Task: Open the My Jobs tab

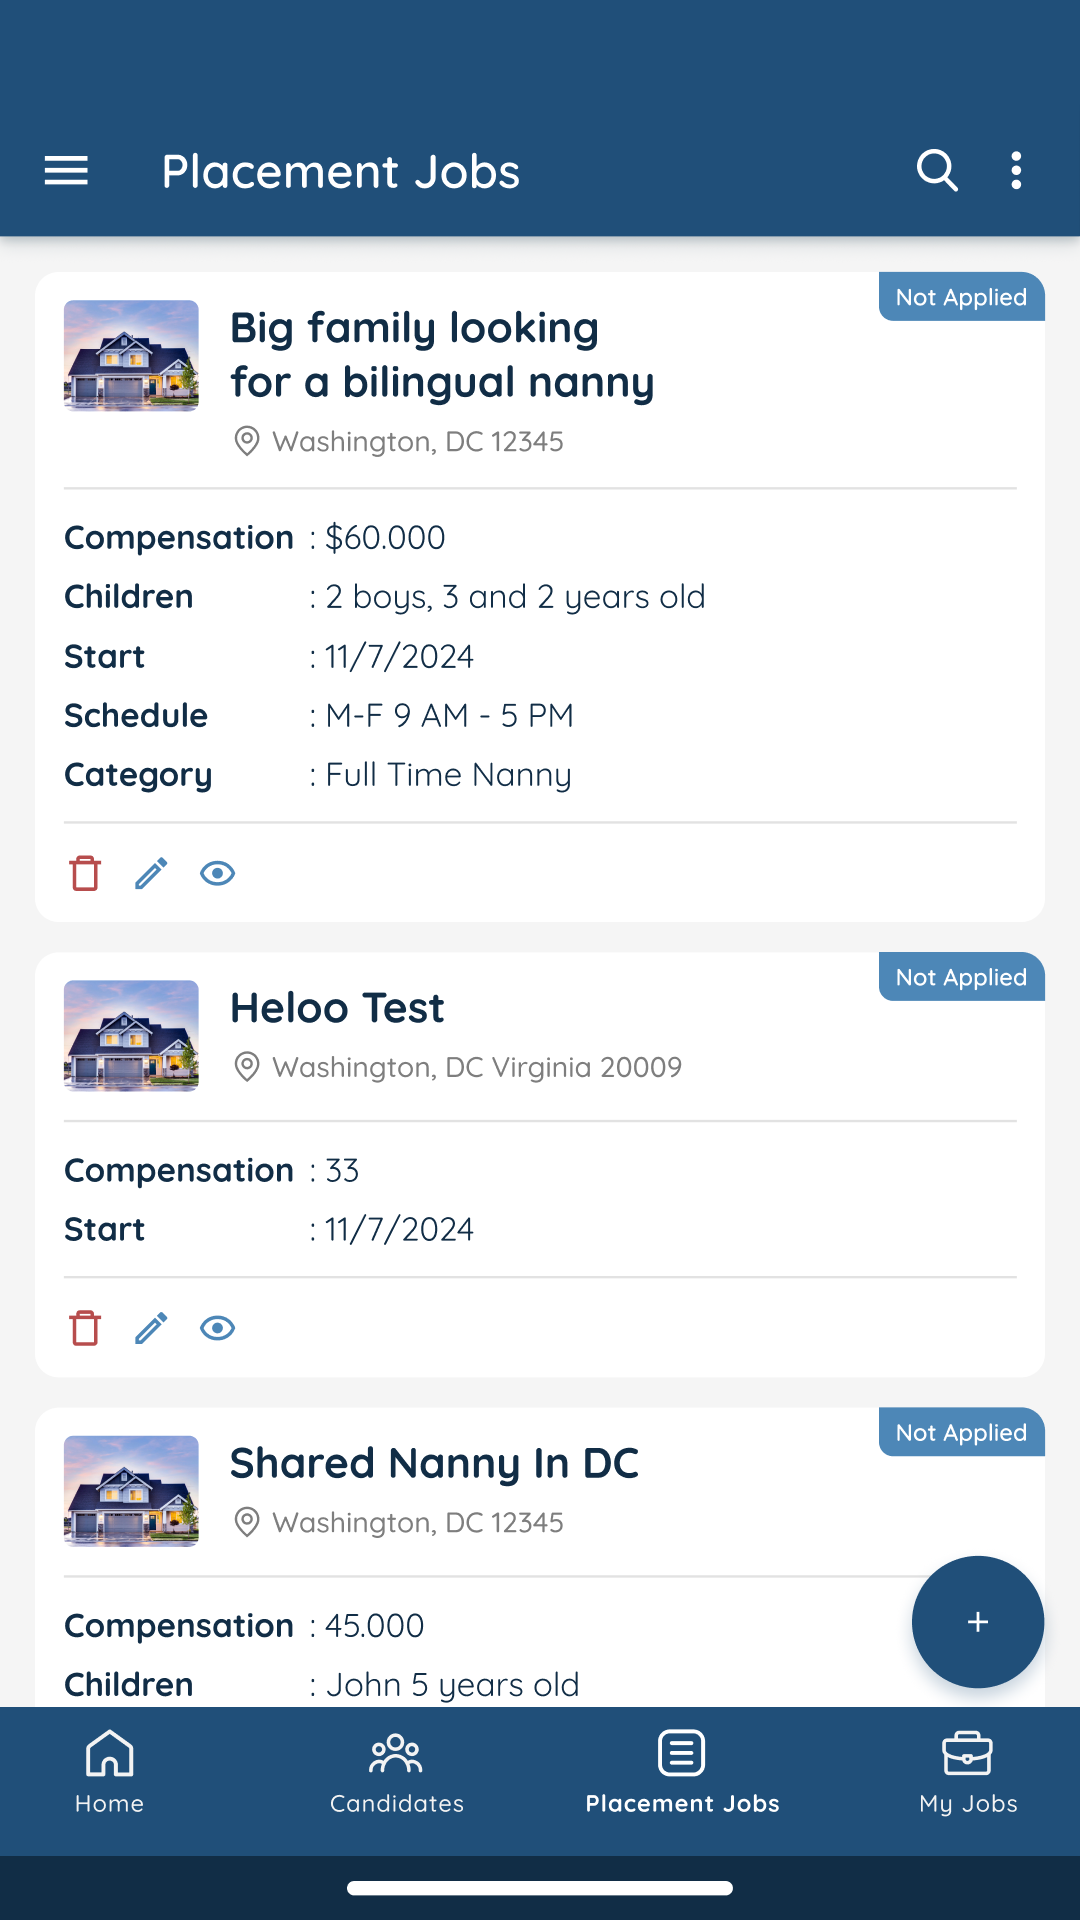Action: [968, 1772]
